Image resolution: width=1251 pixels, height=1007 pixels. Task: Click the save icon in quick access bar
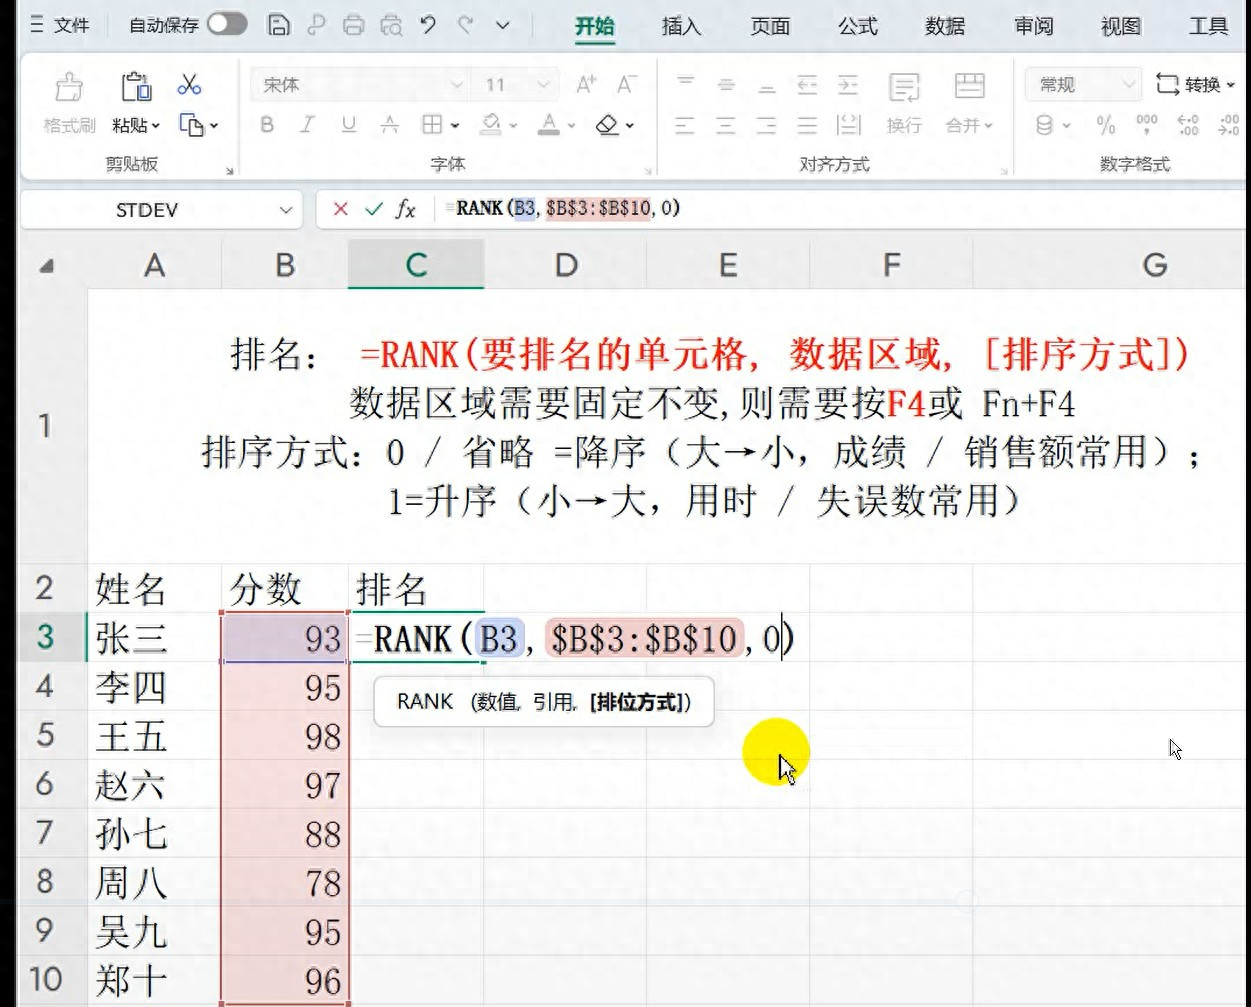[x=279, y=25]
